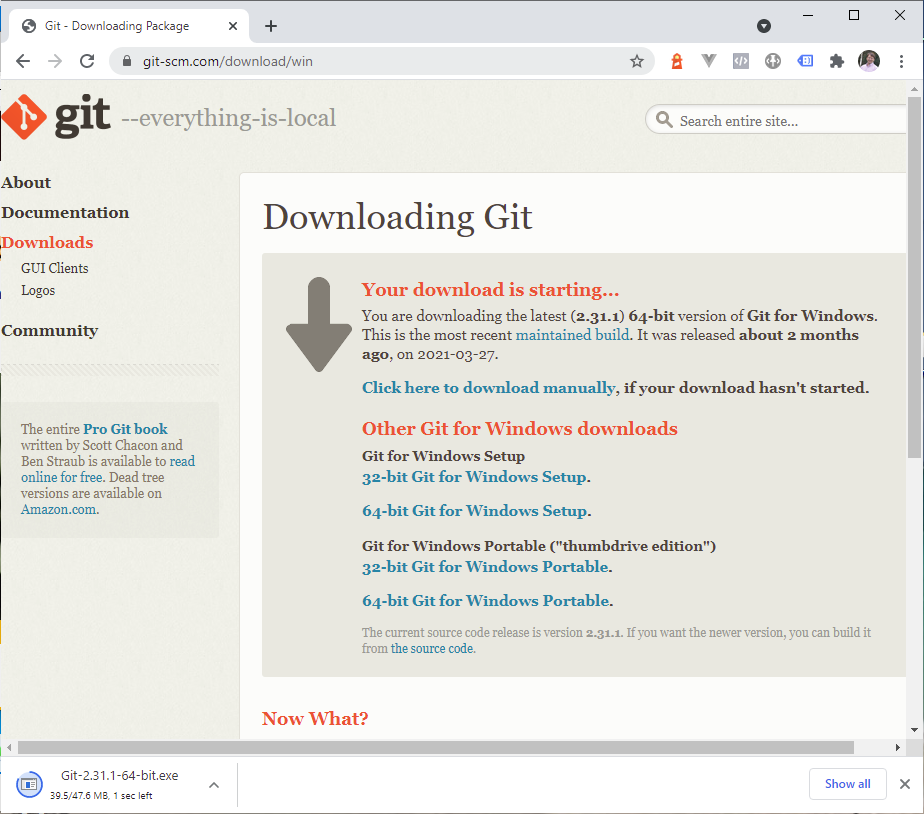Open a new tab with the plus button
Screen dimensions: 924x814
coord(271,26)
